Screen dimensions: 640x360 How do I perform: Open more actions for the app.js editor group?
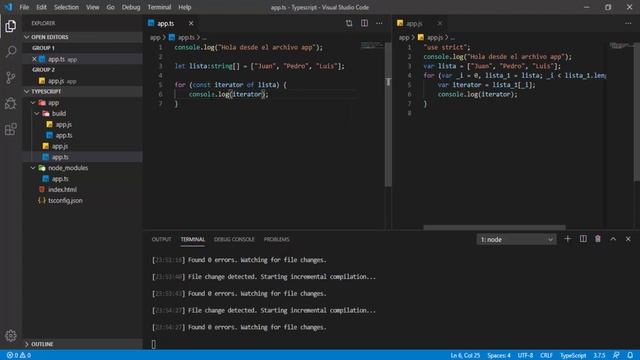pyautogui.click(x=628, y=23)
